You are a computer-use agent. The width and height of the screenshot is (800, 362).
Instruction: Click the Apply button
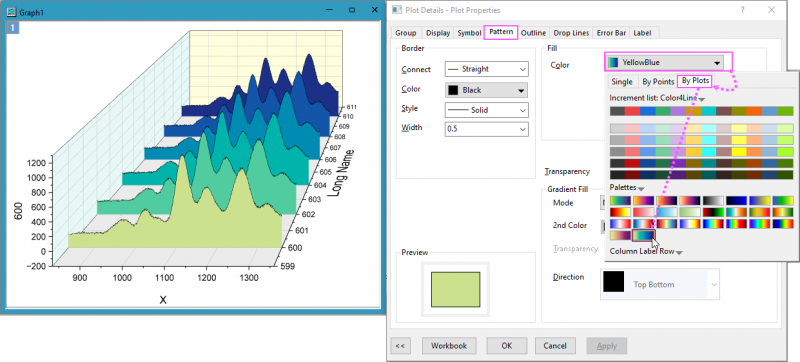(607, 346)
